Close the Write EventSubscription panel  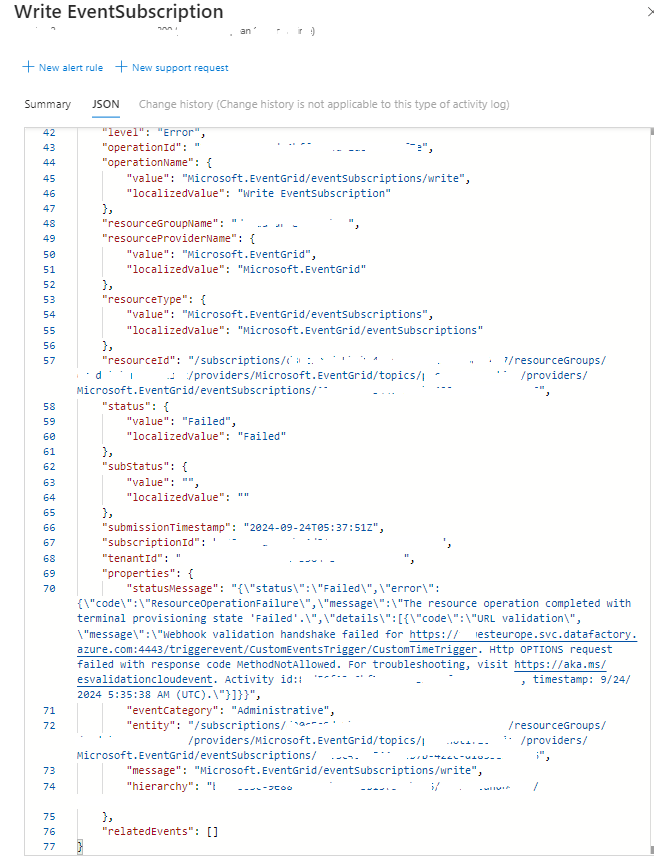point(650,12)
